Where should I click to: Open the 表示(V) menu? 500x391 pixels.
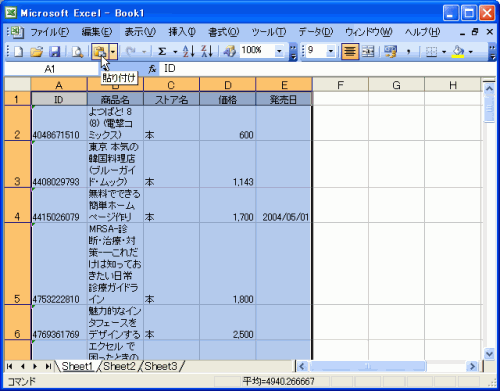(x=140, y=32)
